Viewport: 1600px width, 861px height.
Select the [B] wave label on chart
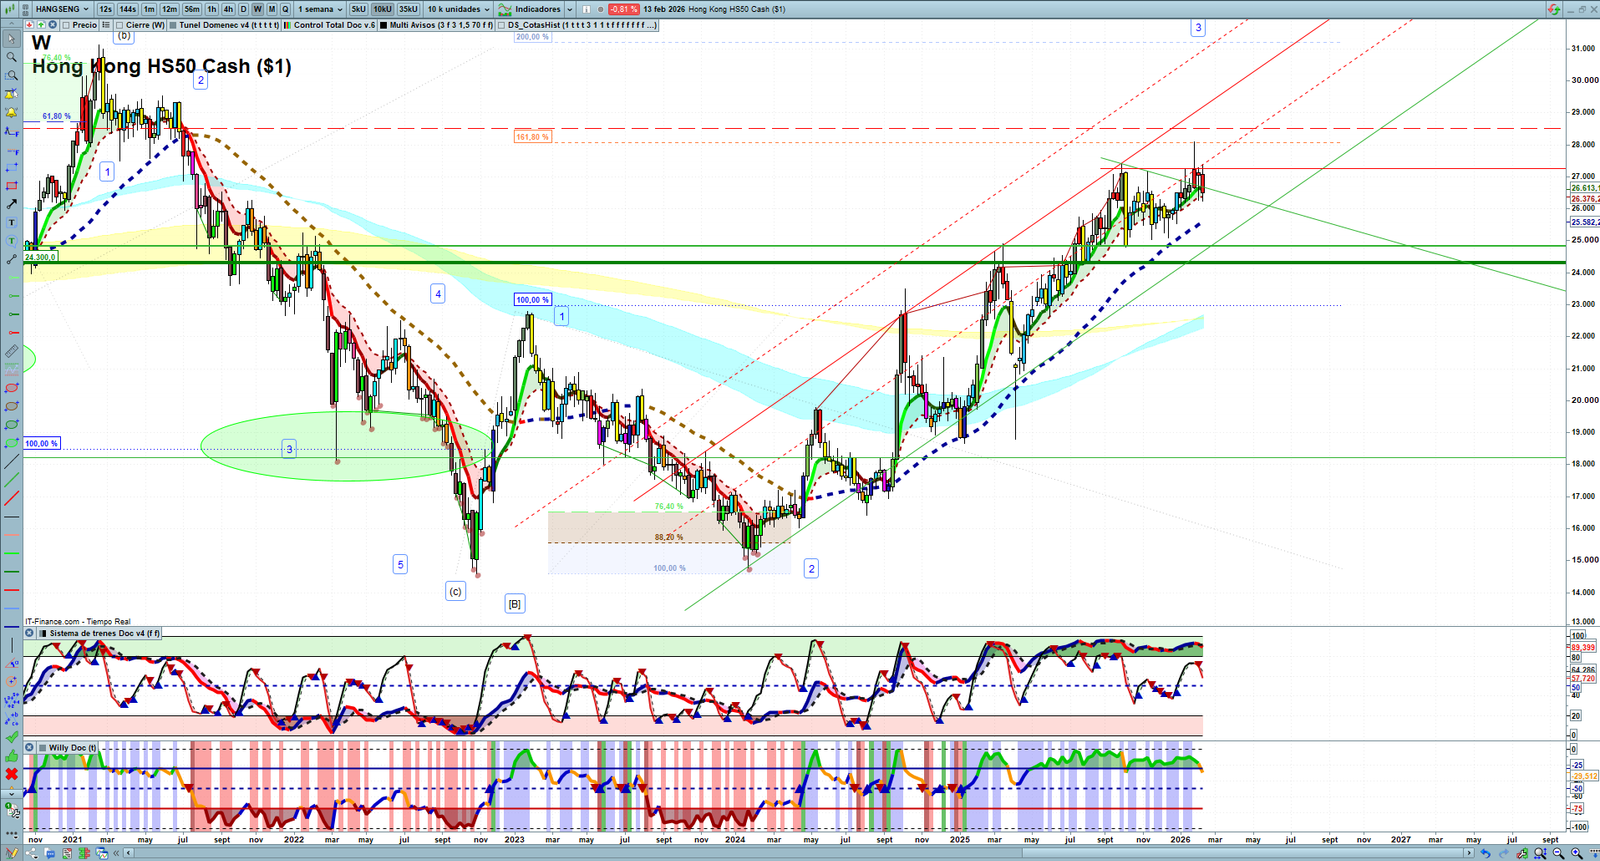pyautogui.click(x=515, y=604)
